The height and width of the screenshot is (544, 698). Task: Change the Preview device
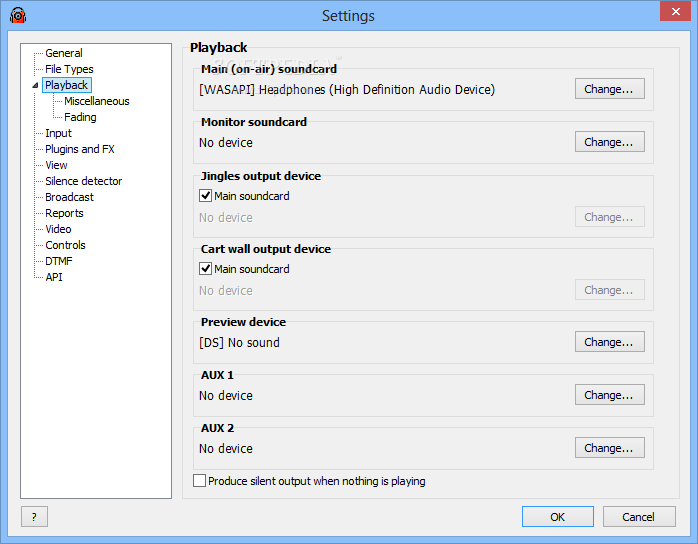609,342
